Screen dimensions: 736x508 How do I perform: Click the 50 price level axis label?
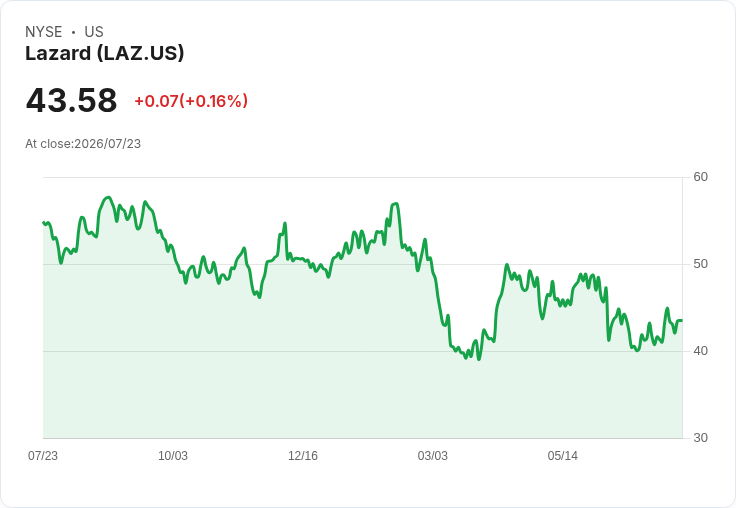click(x=700, y=264)
